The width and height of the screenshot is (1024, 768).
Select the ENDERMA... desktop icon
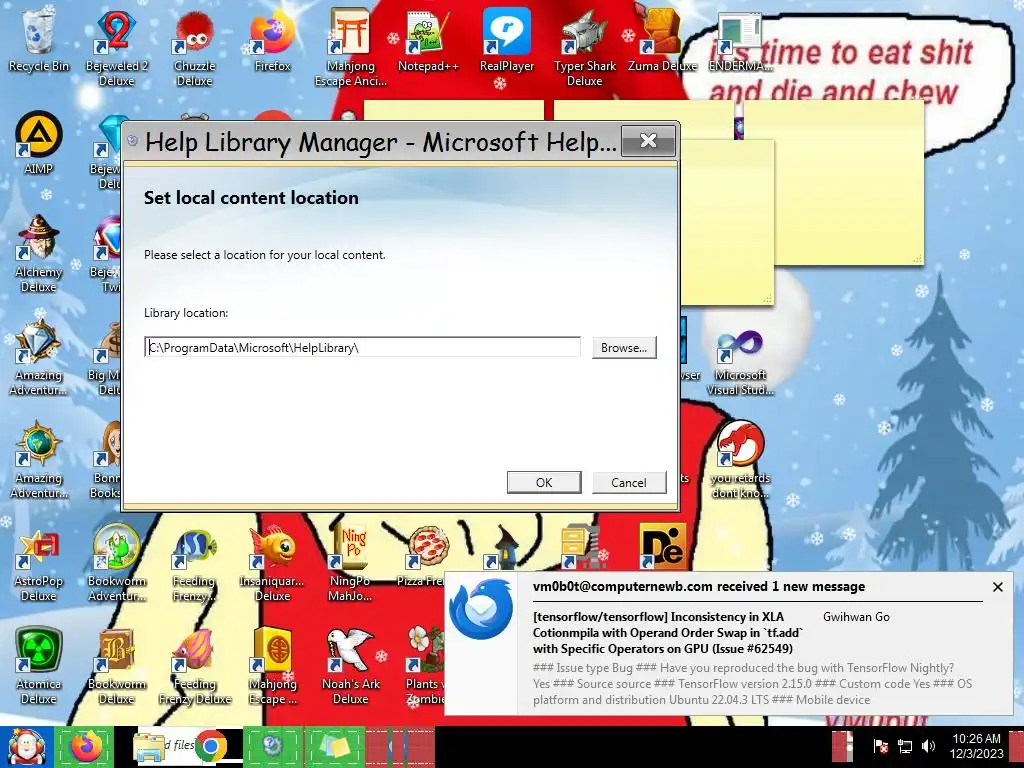click(x=740, y=40)
